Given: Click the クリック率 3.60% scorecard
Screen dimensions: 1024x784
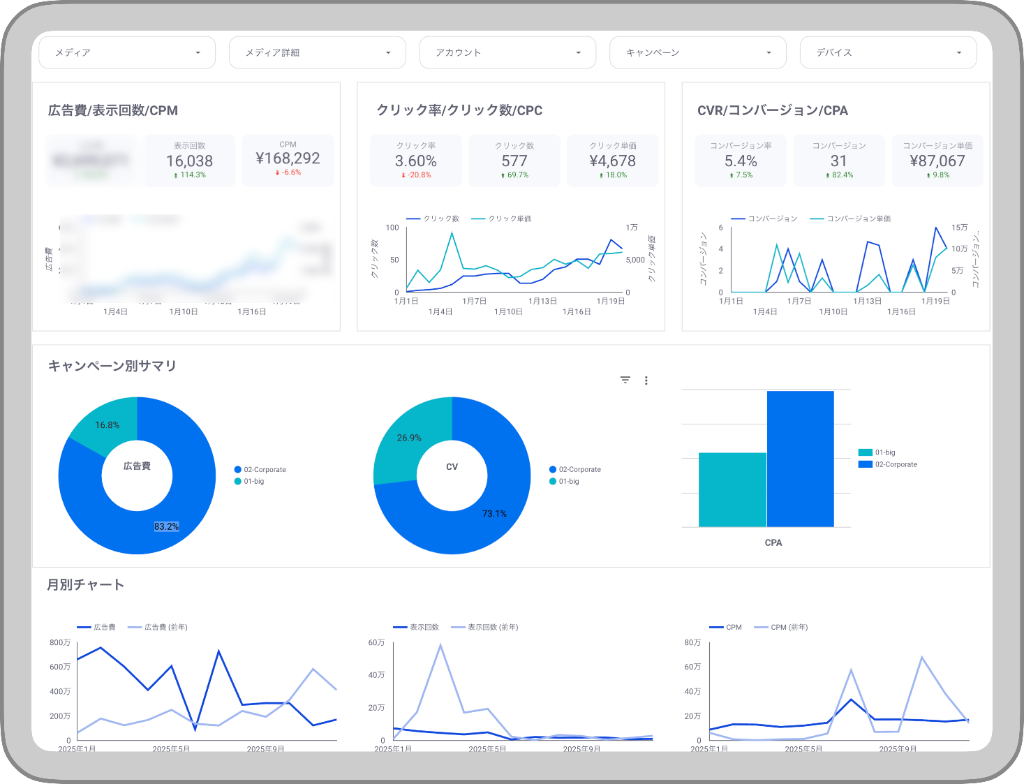Looking at the screenshot, I should [x=415, y=160].
